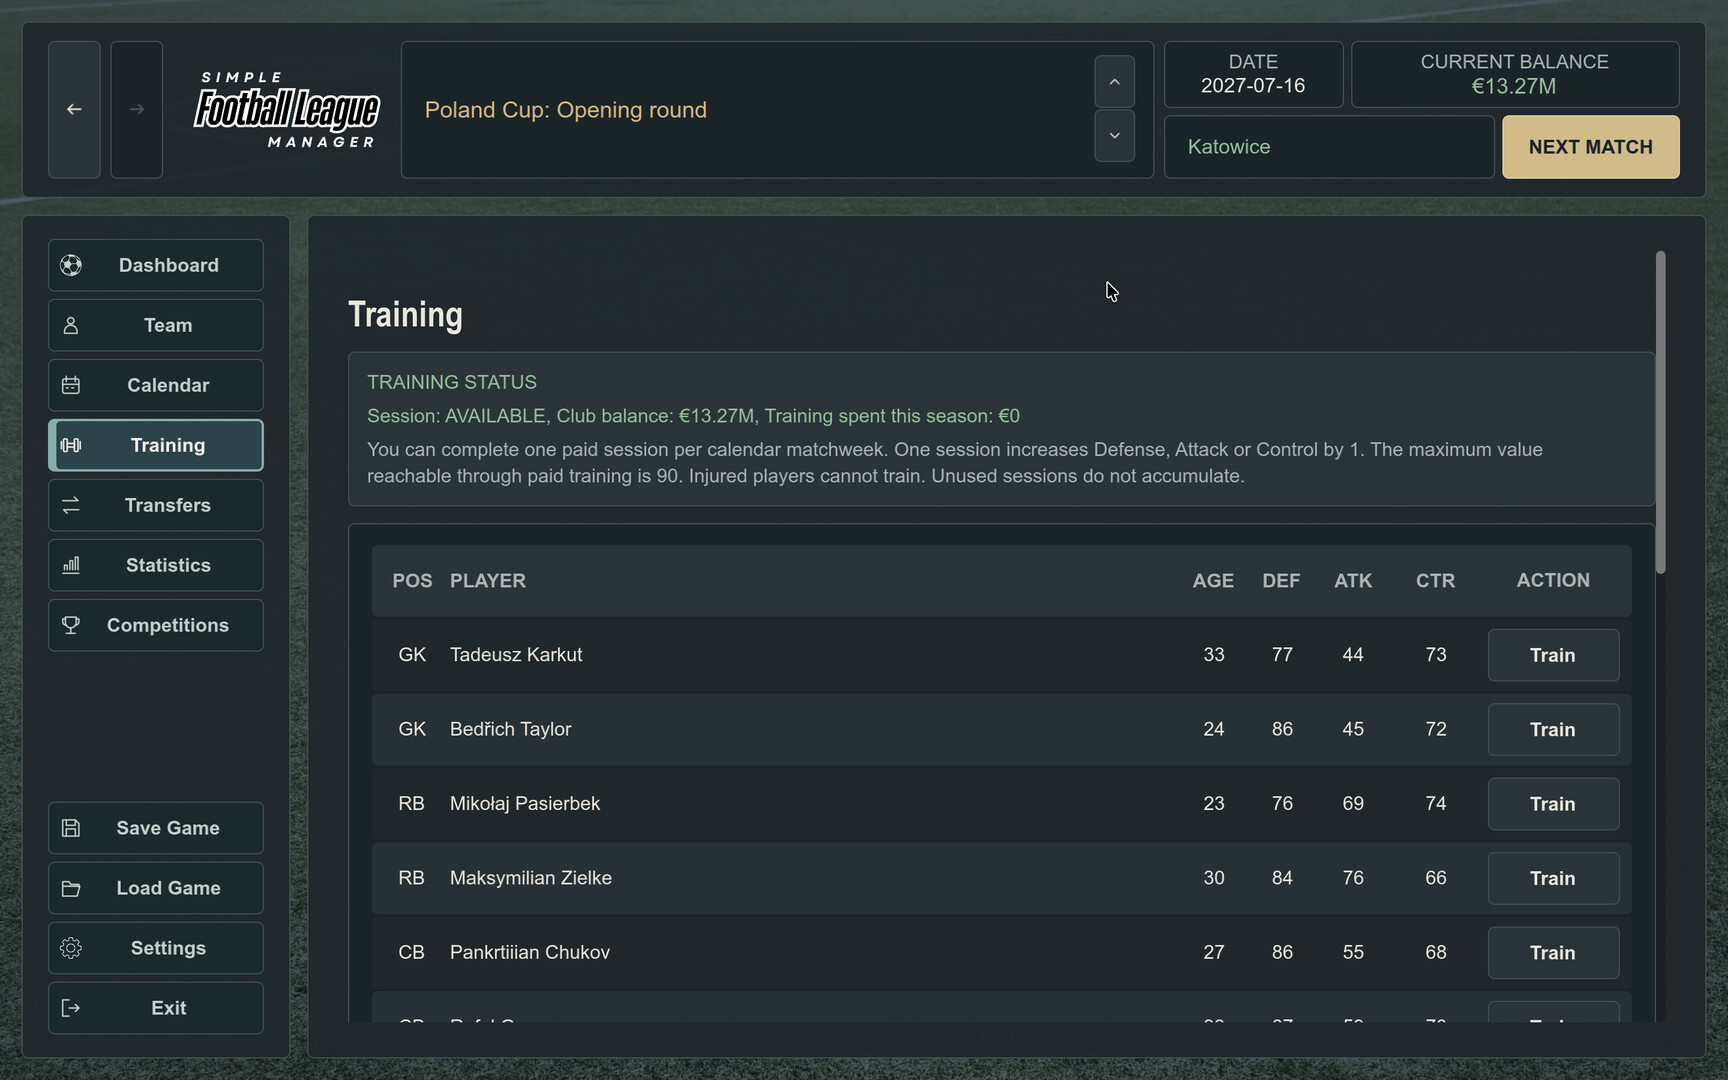
Task: Click the Exit label in sidebar
Action: click(x=168, y=1008)
